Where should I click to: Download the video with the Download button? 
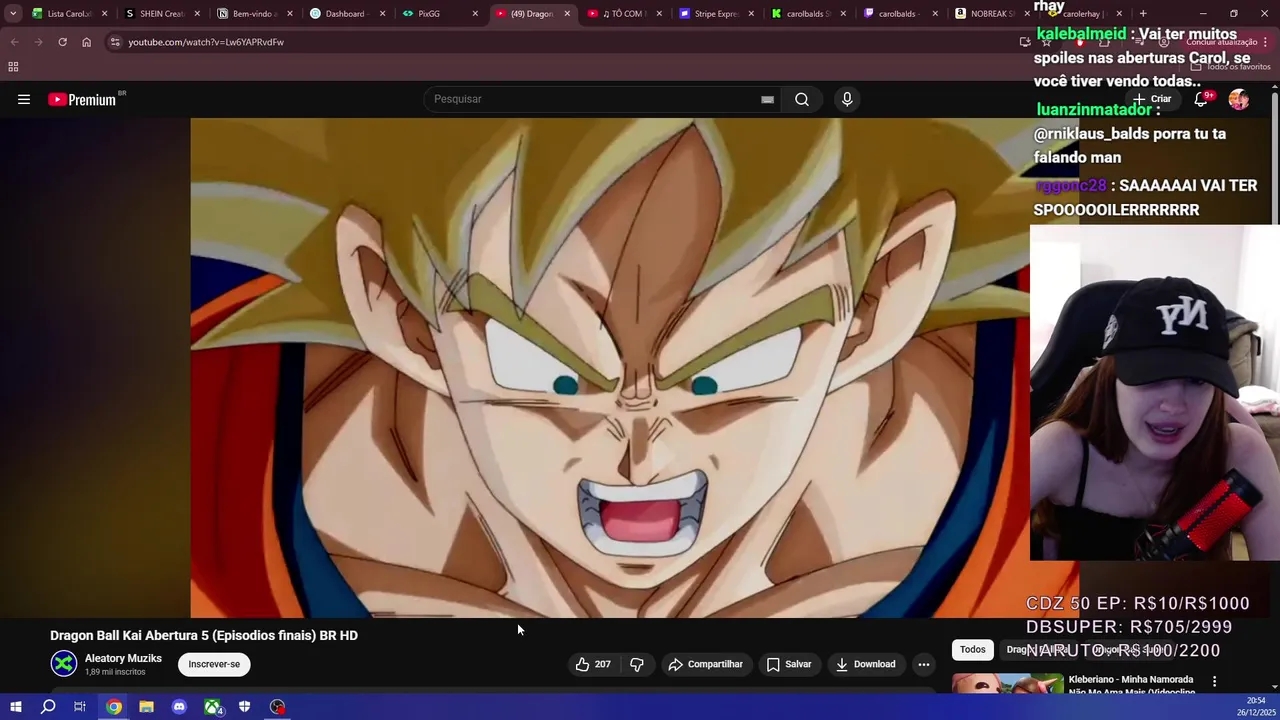pos(866,664)
